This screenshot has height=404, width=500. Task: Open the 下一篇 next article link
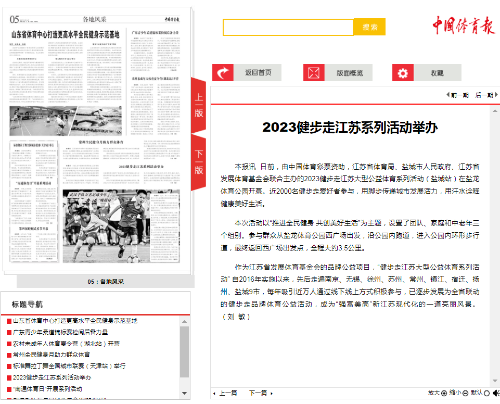point(261,393)
